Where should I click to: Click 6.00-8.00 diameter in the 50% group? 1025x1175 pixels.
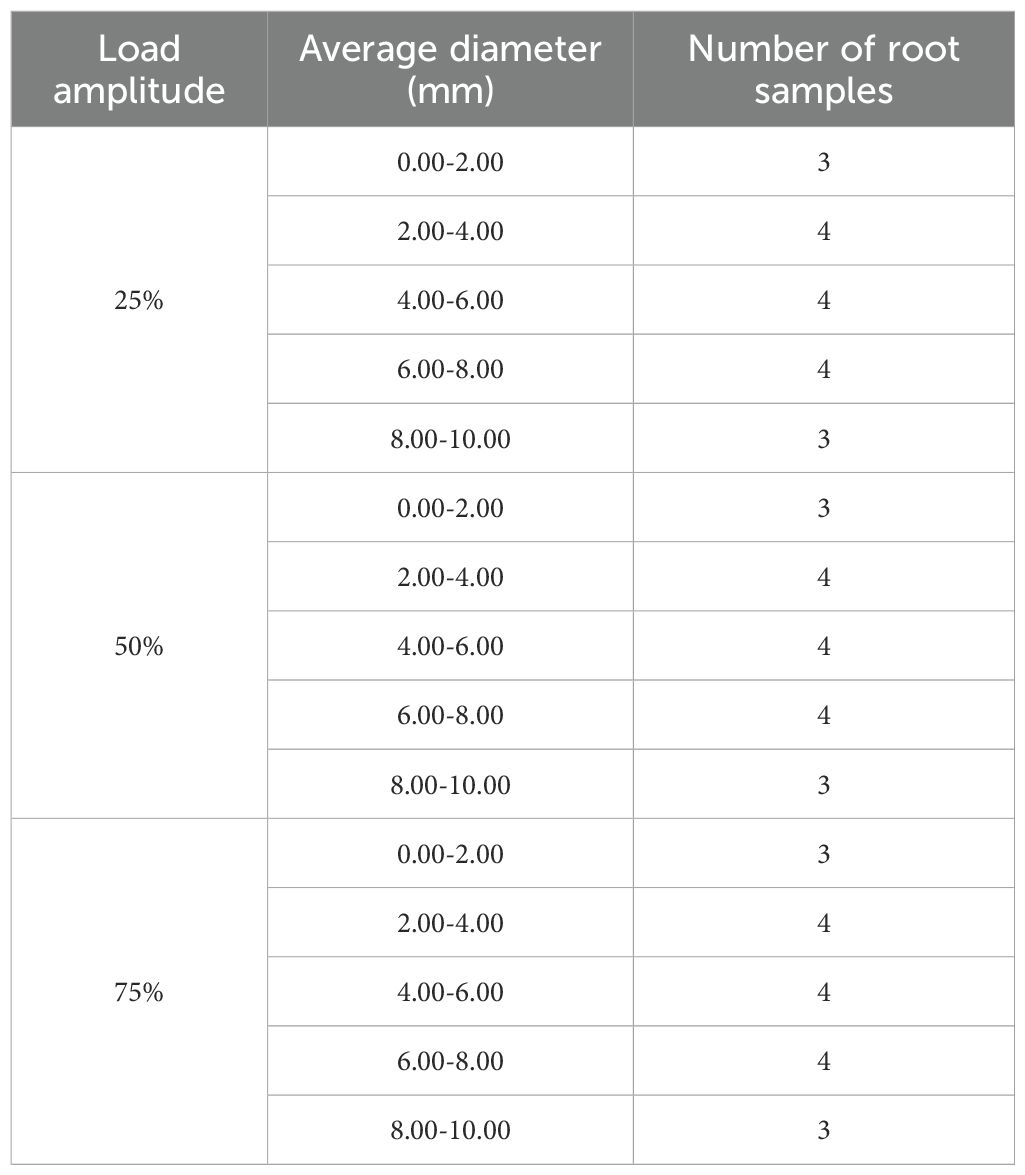click(x=450, y=715)
